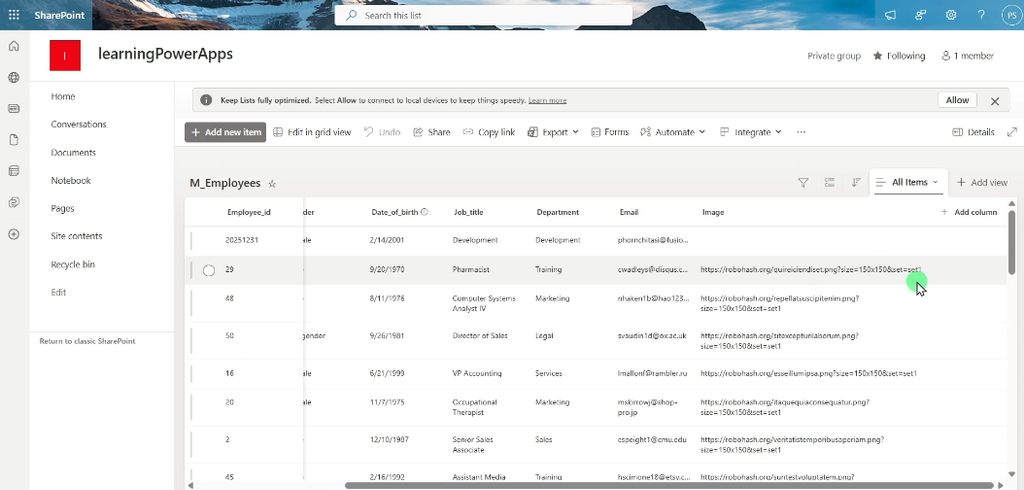
Task: Select the row radio for employee 29
Action: coord(208,270)
